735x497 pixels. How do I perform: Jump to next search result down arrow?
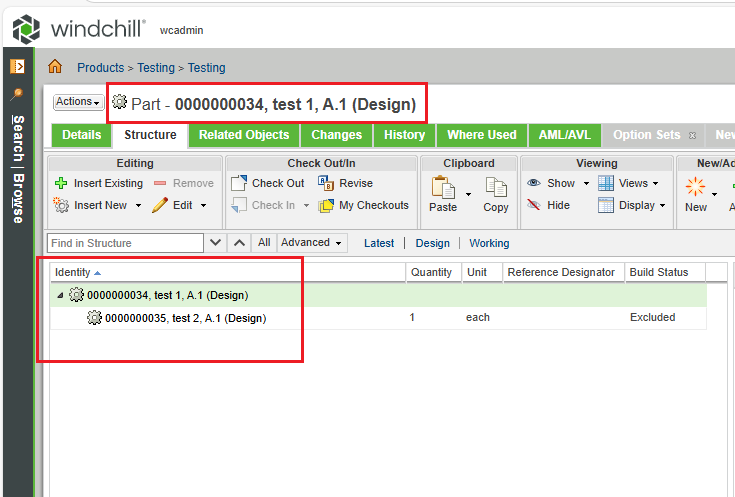[x=215, y=243]
